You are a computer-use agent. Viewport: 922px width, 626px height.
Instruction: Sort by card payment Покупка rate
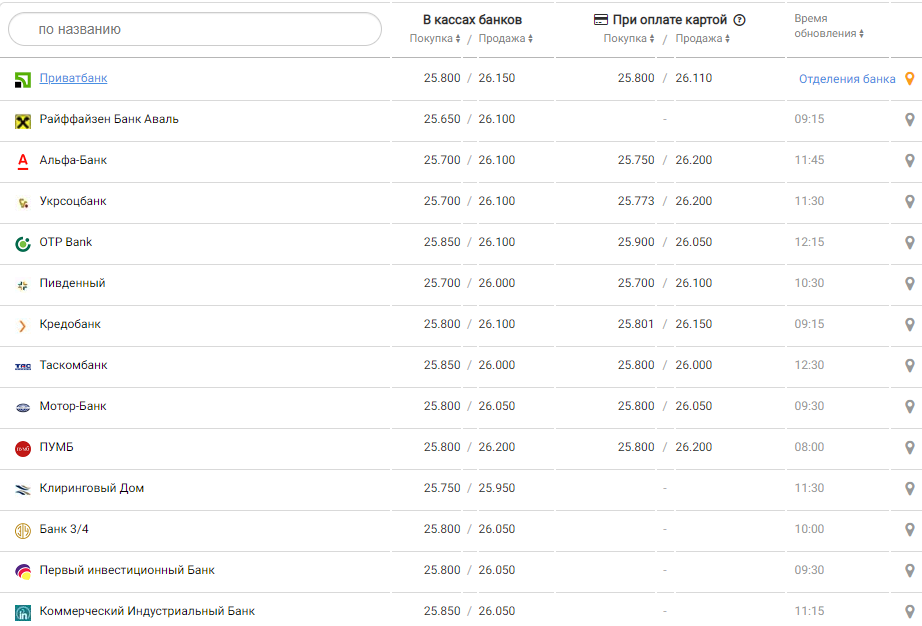point(629,39)
